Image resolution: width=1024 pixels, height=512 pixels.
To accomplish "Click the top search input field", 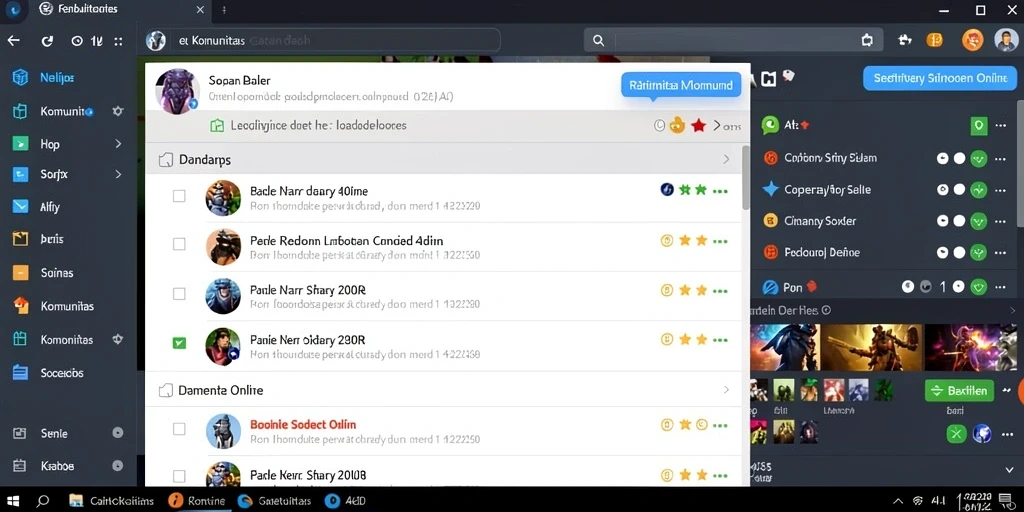I will (734, 40).
